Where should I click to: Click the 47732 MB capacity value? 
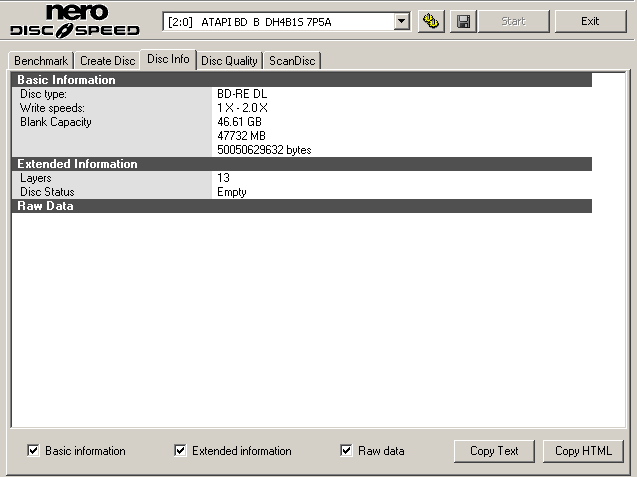pyautogui.click(x=241, y=136)
